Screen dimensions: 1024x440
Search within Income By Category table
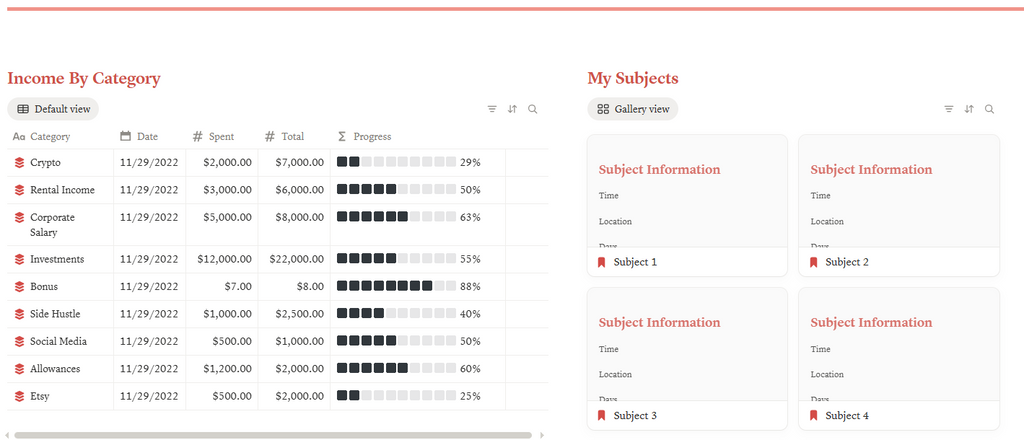[x=533, y=109]
